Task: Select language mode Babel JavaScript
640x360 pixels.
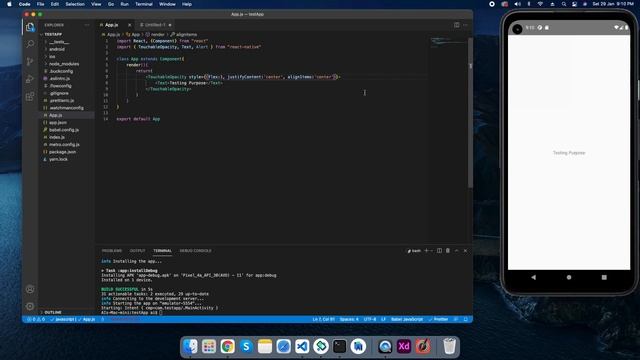Action: (x=407, y=320)
